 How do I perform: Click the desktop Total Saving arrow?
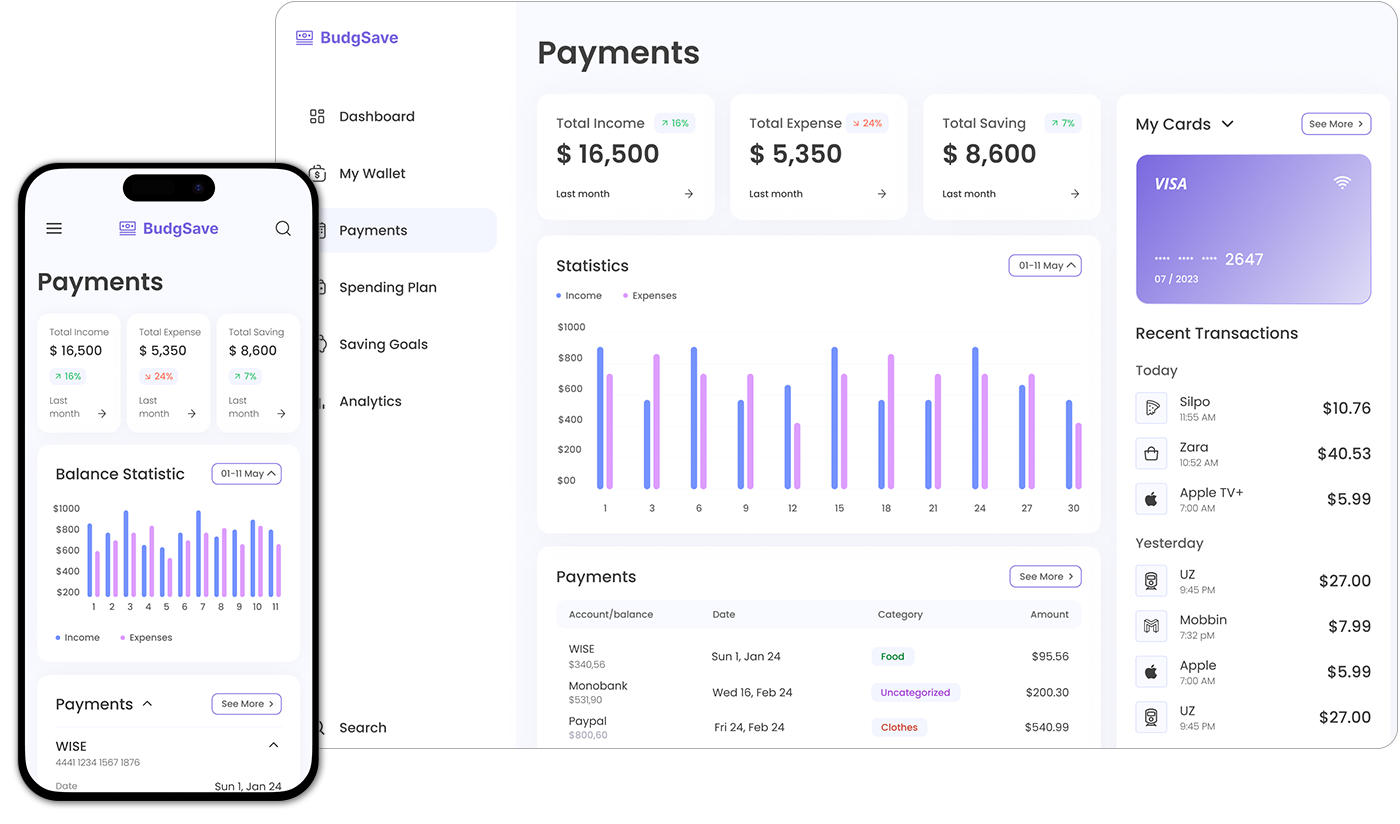click(1075, 194)
